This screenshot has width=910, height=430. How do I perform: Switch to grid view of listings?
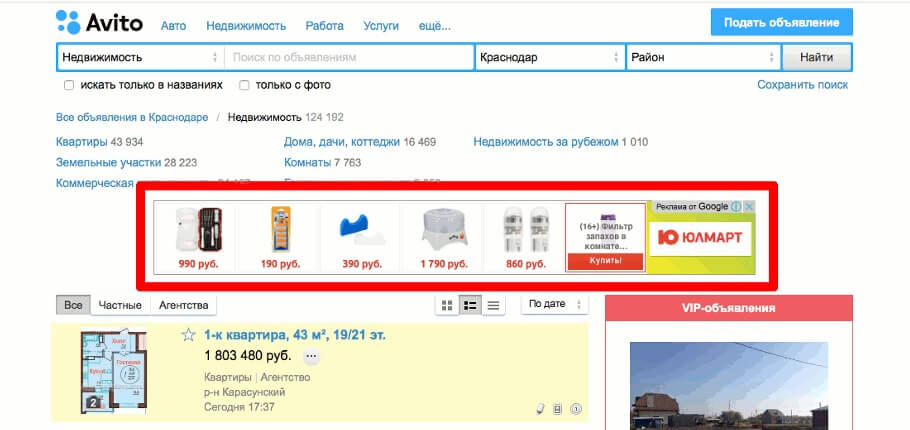447,305
